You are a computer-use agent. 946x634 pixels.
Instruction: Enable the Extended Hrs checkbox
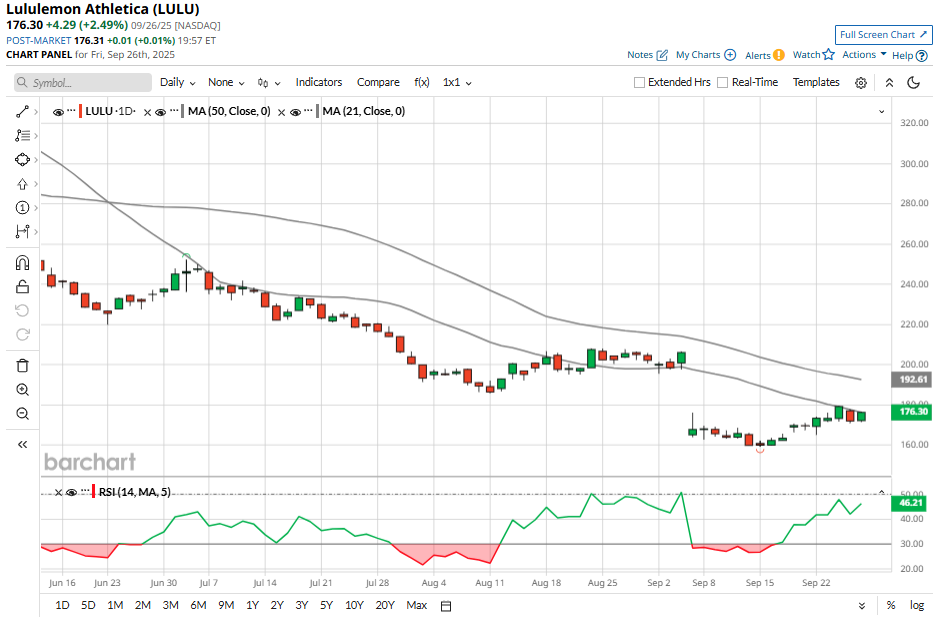click(640, 83)
